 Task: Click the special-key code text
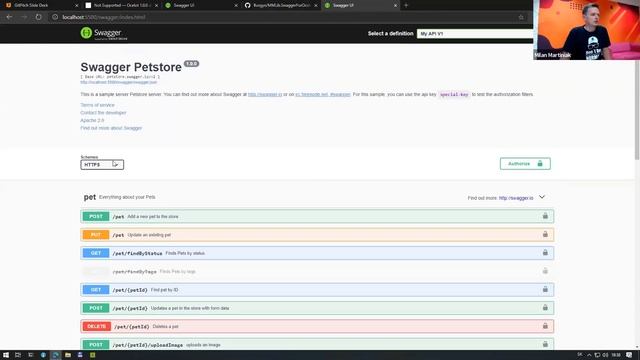[x=454, y=94]
